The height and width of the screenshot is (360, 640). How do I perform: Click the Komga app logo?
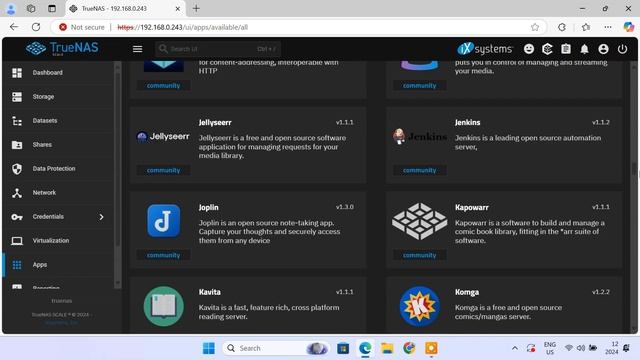(x=419, y=306)
